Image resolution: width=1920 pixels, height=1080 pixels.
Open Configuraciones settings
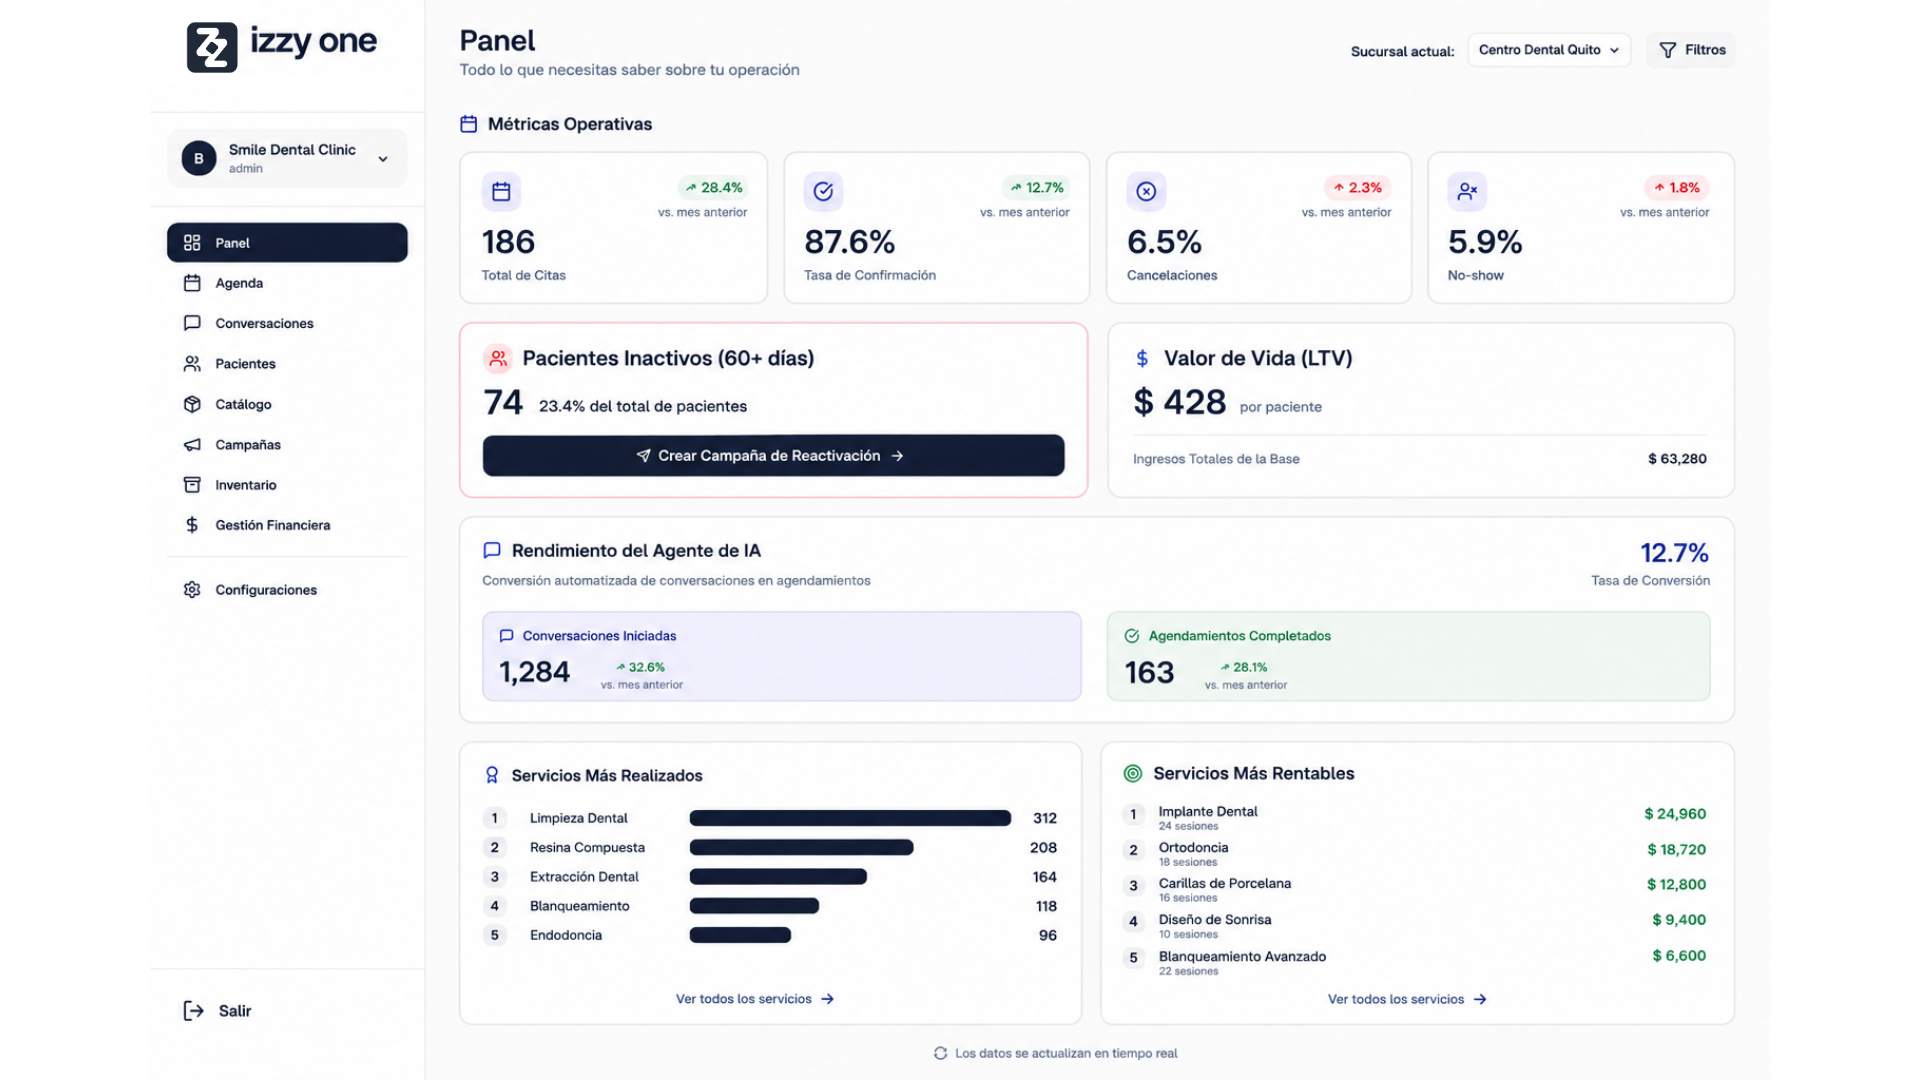tap(287, 590)
